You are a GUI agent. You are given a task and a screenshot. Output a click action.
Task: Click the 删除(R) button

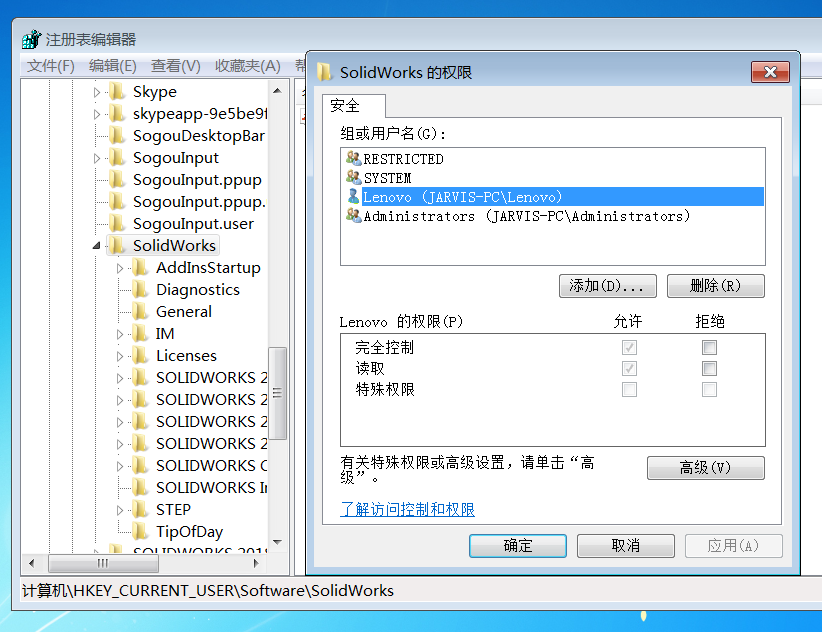(x=716, y=286)
